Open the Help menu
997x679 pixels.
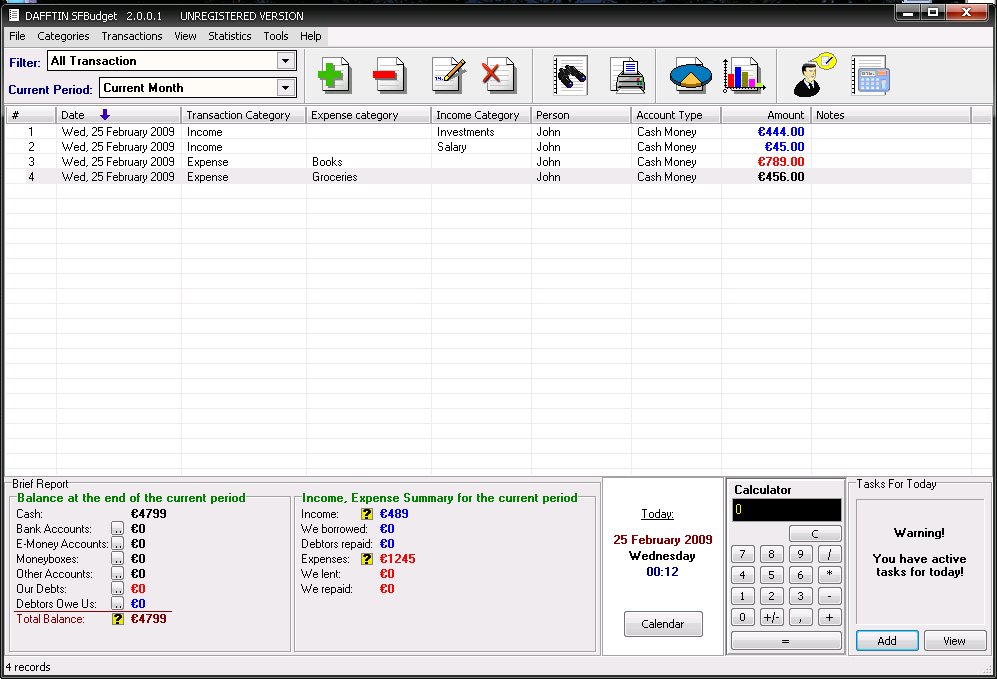click(x=310, y=36)
